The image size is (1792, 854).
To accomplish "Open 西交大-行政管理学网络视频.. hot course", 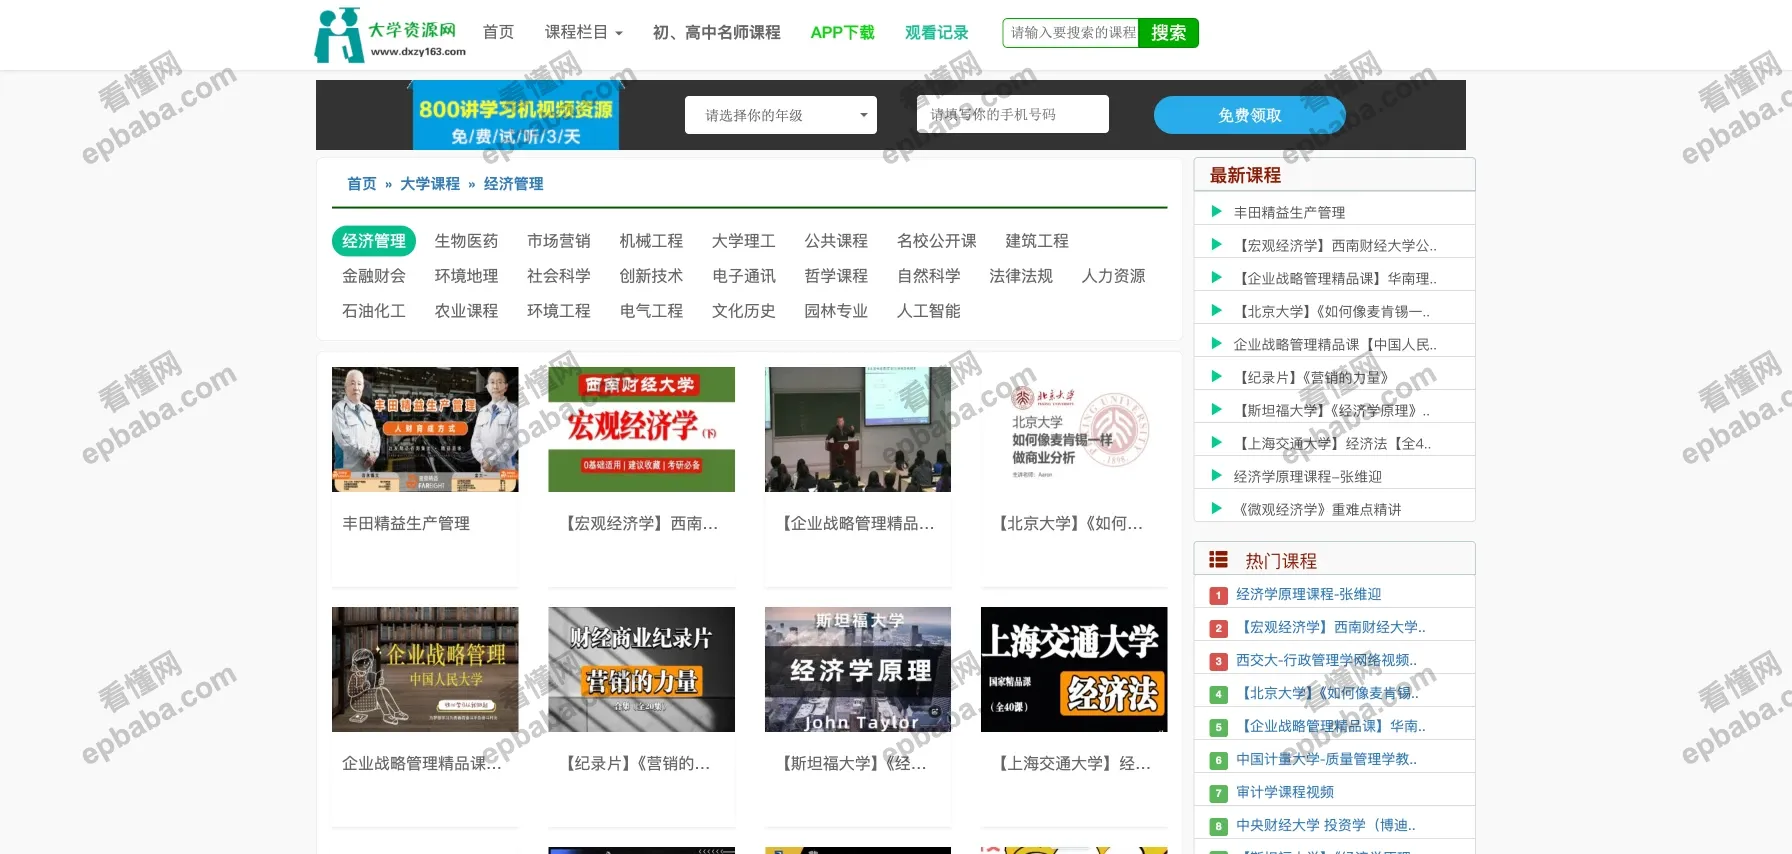I will [x=1326, y=660].
